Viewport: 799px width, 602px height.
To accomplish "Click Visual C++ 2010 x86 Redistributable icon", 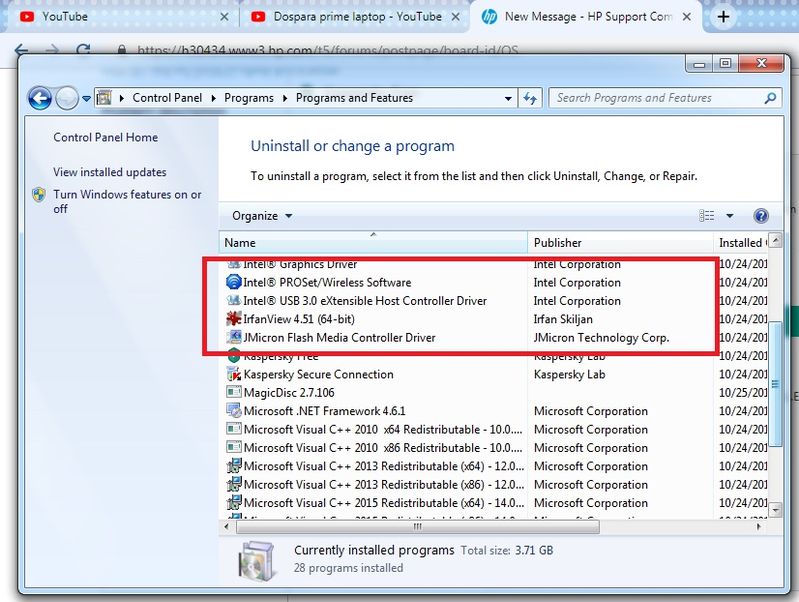I will pyautogui.click(x=233, y=447).
